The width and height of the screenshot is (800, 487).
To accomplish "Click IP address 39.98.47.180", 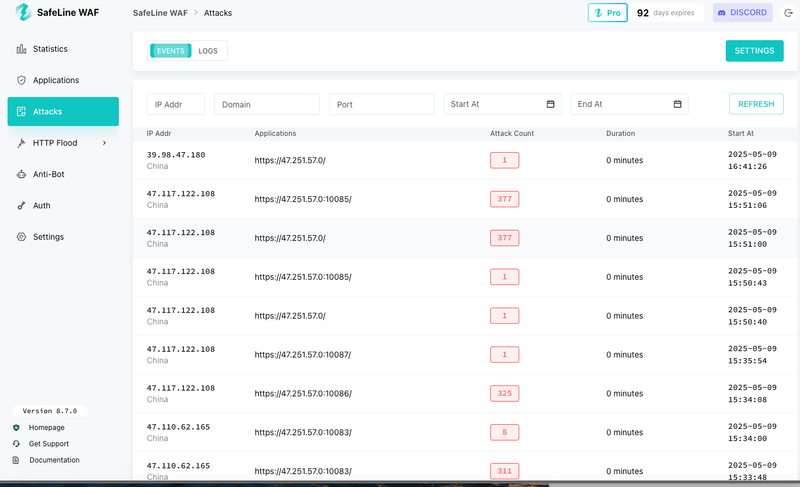I will tap(176, 155).
